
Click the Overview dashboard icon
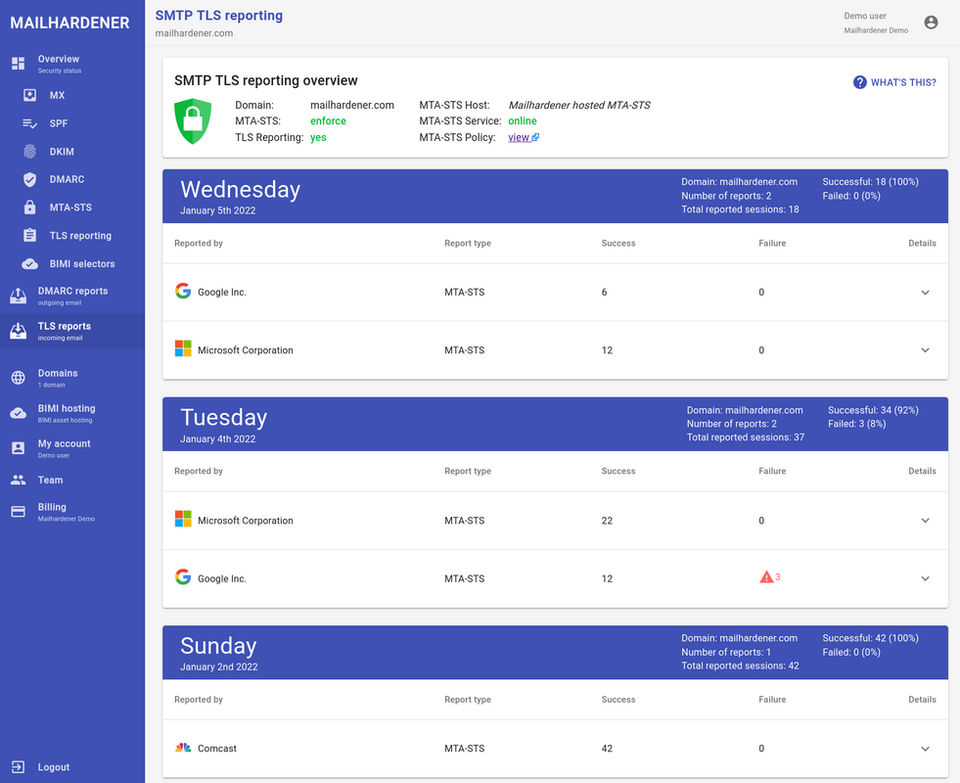point(18,63)
